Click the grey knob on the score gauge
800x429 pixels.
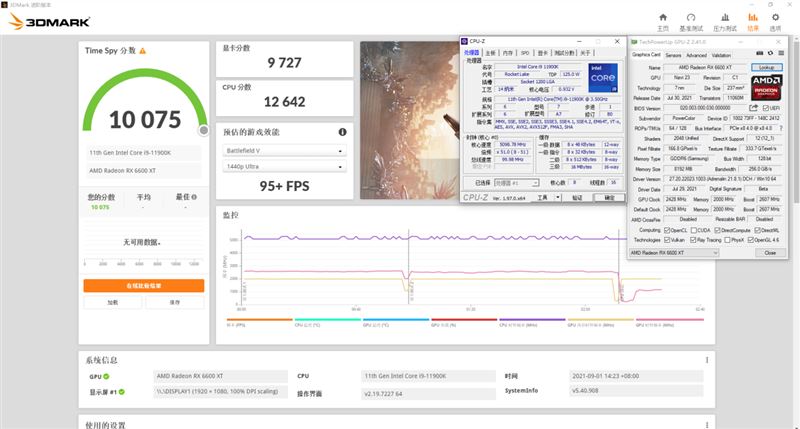tap(204, 131)
